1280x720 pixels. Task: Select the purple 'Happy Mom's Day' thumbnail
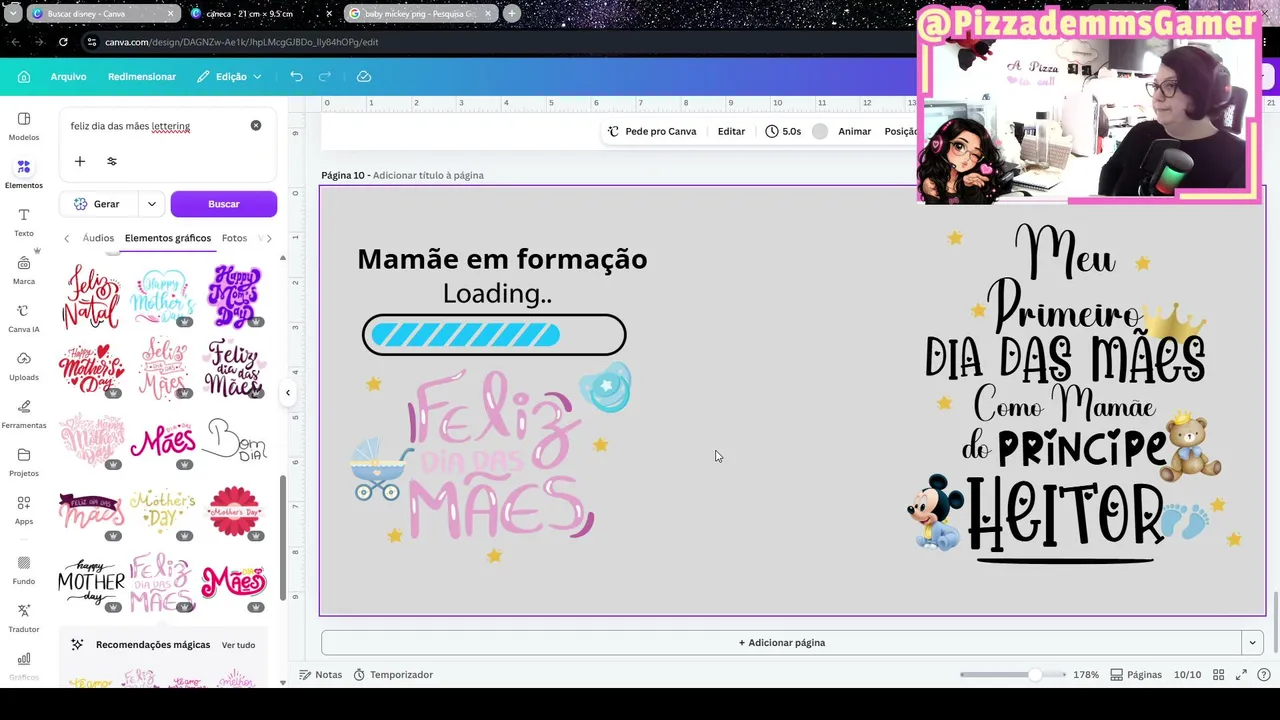coord(234,297)
